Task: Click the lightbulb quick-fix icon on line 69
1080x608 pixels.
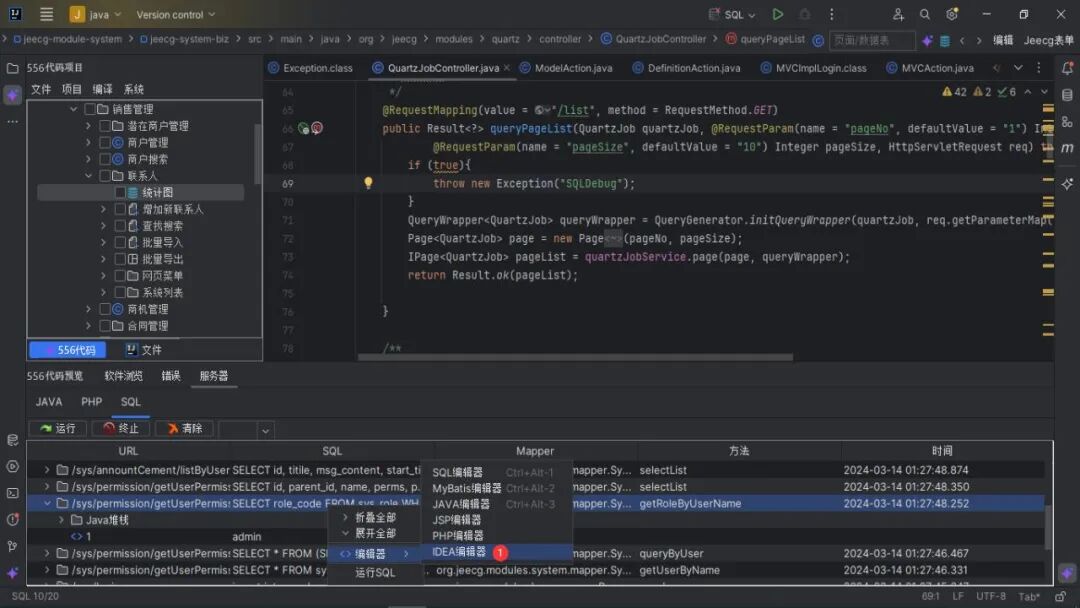Action: tap(368, 183)
